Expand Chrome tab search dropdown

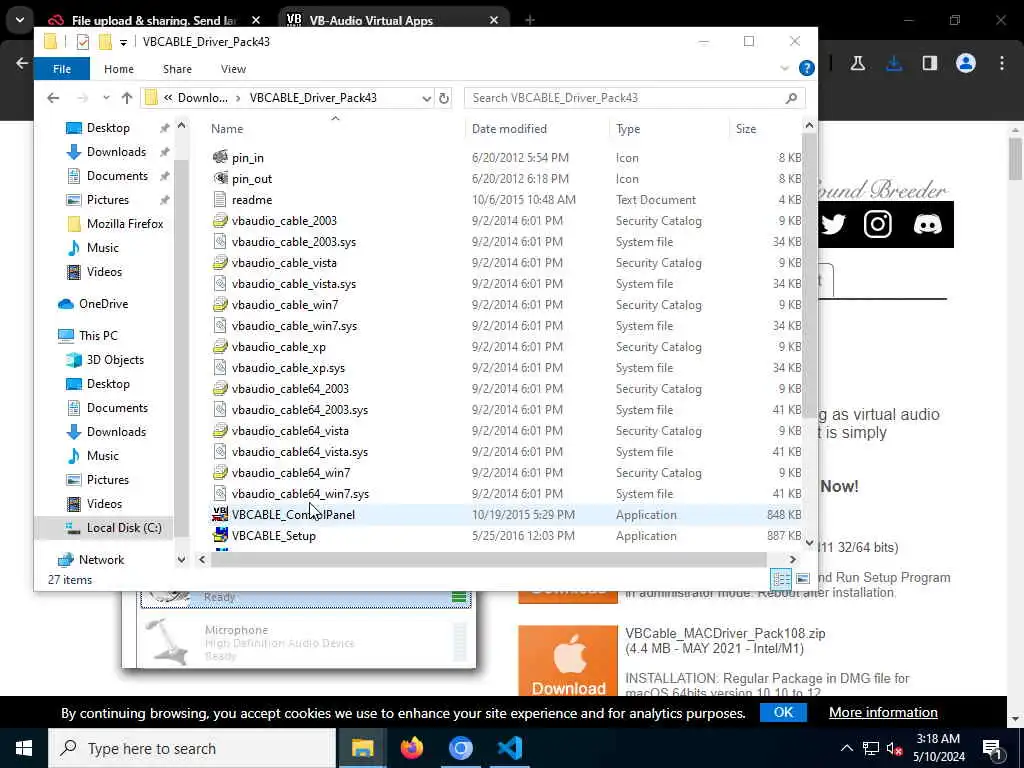[x=20, y=20]
